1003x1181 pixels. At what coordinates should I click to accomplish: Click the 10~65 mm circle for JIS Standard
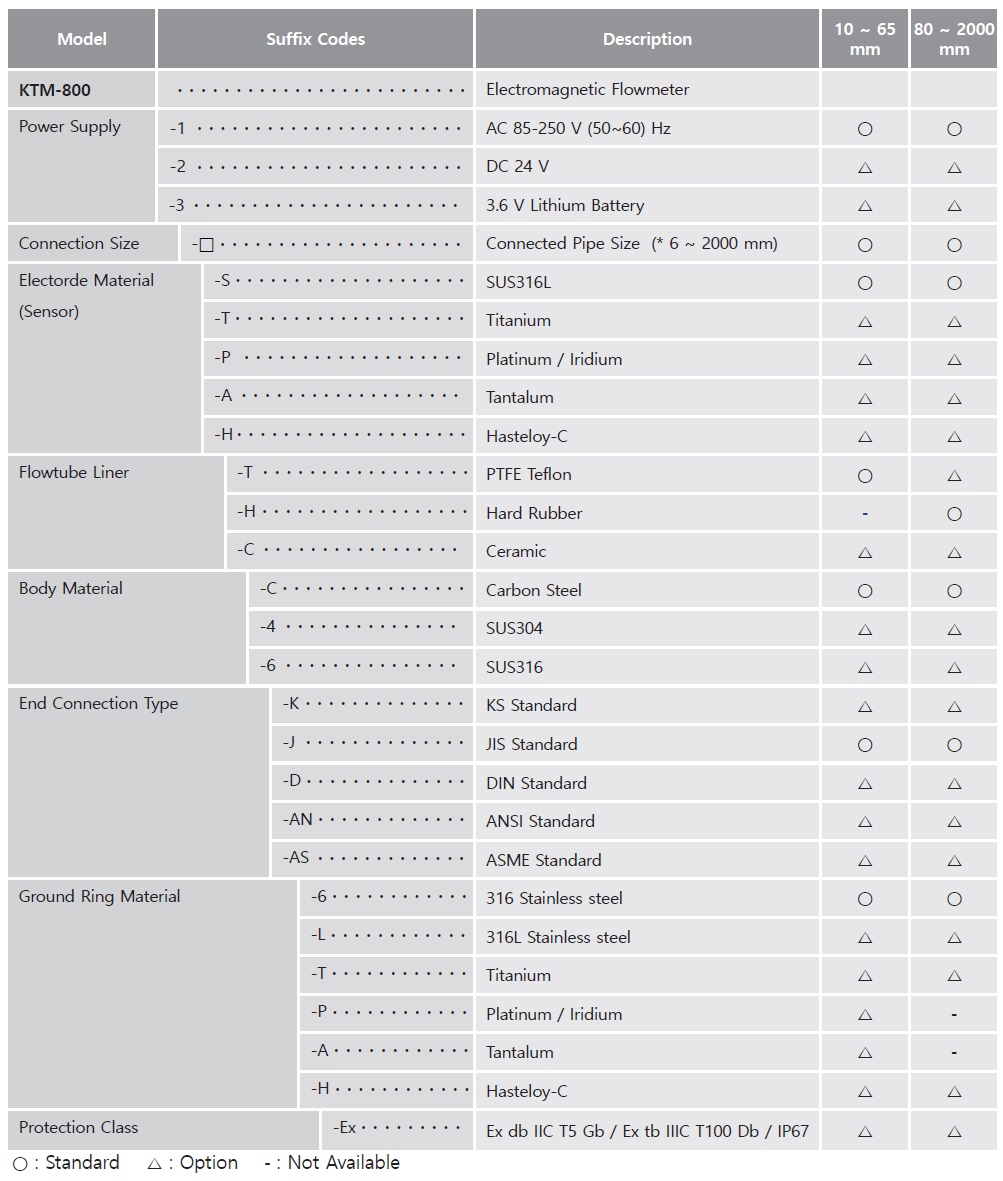865,745
